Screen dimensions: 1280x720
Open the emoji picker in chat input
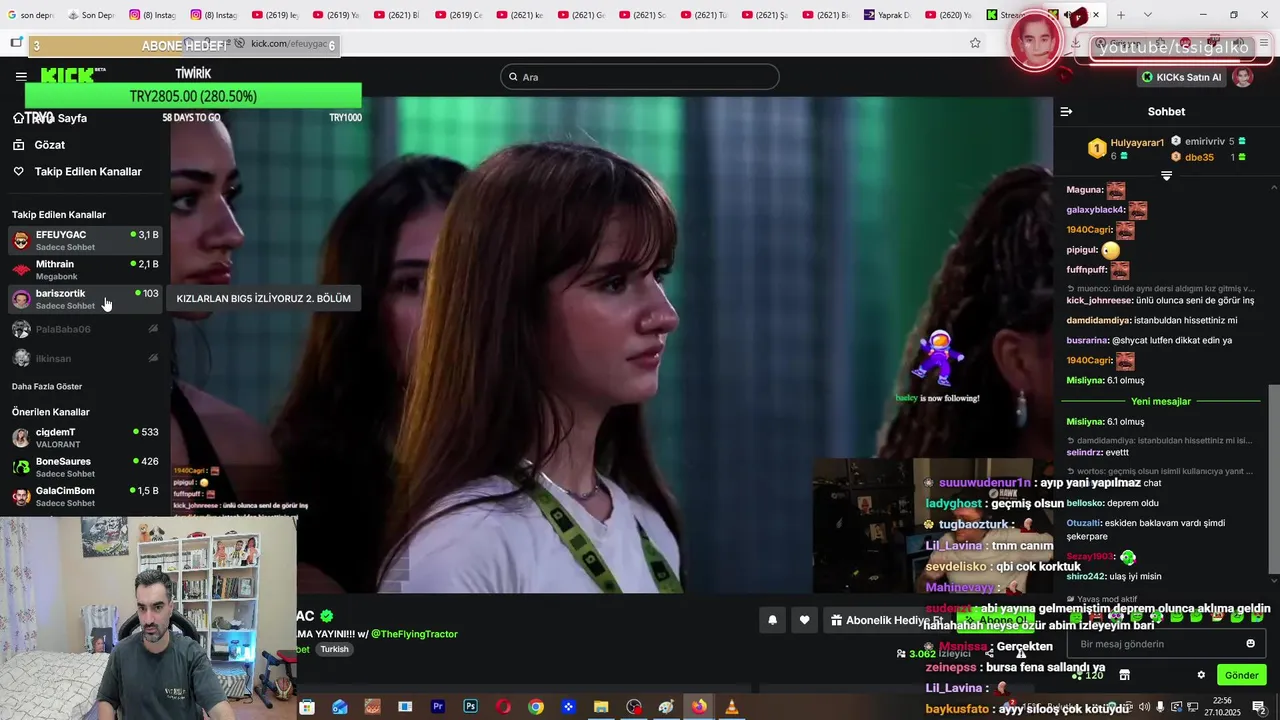(1250, 644)
